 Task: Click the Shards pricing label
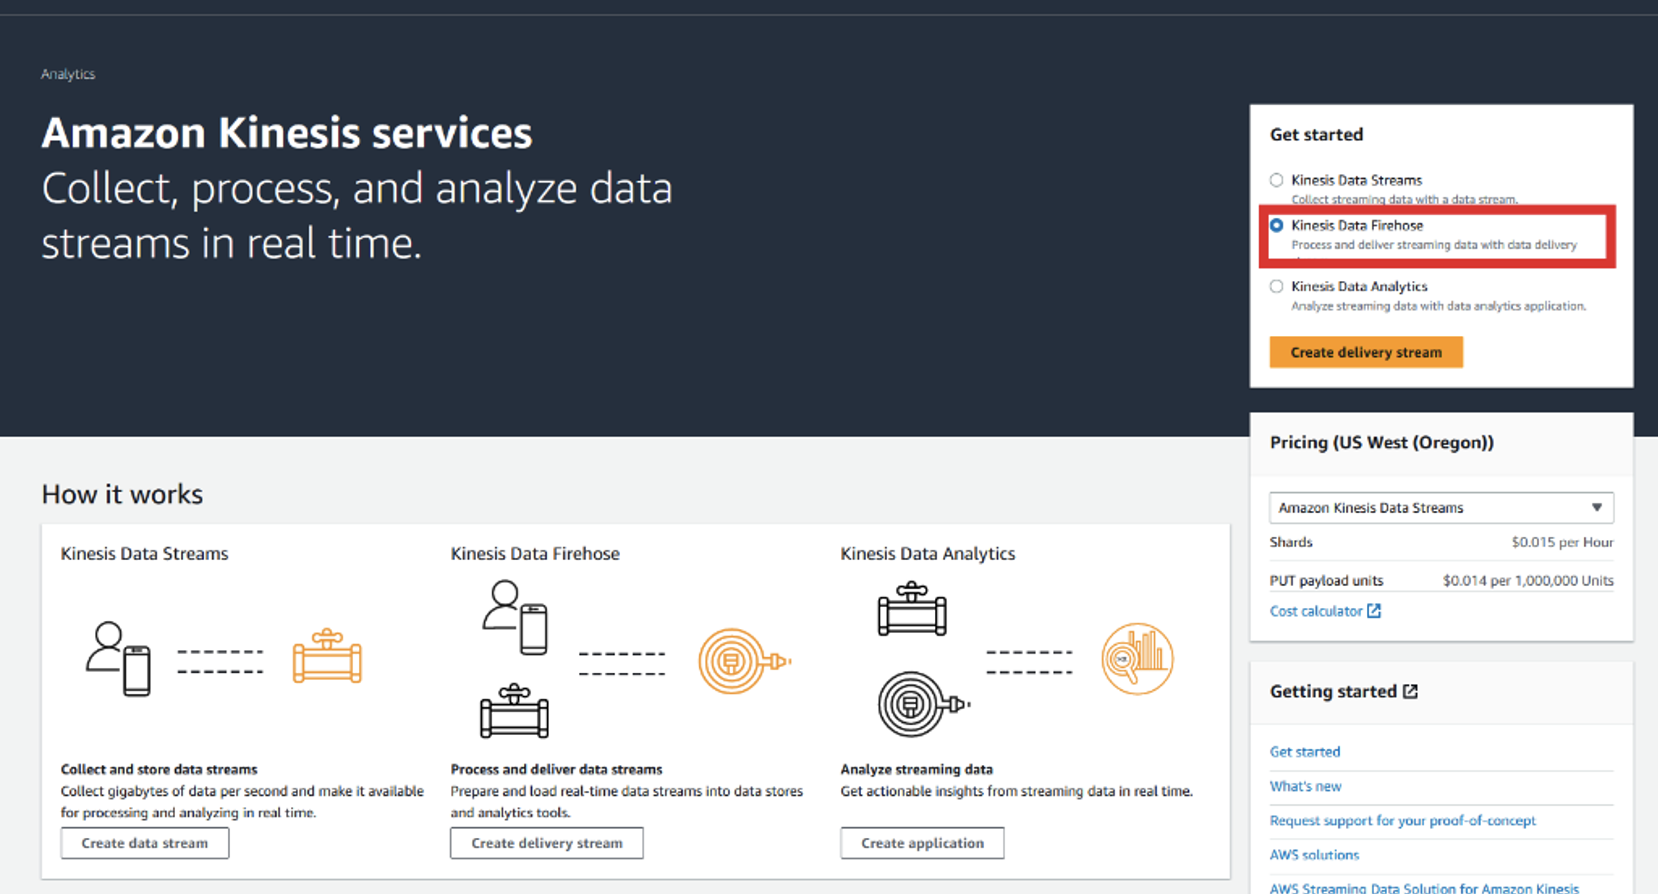1291,542
